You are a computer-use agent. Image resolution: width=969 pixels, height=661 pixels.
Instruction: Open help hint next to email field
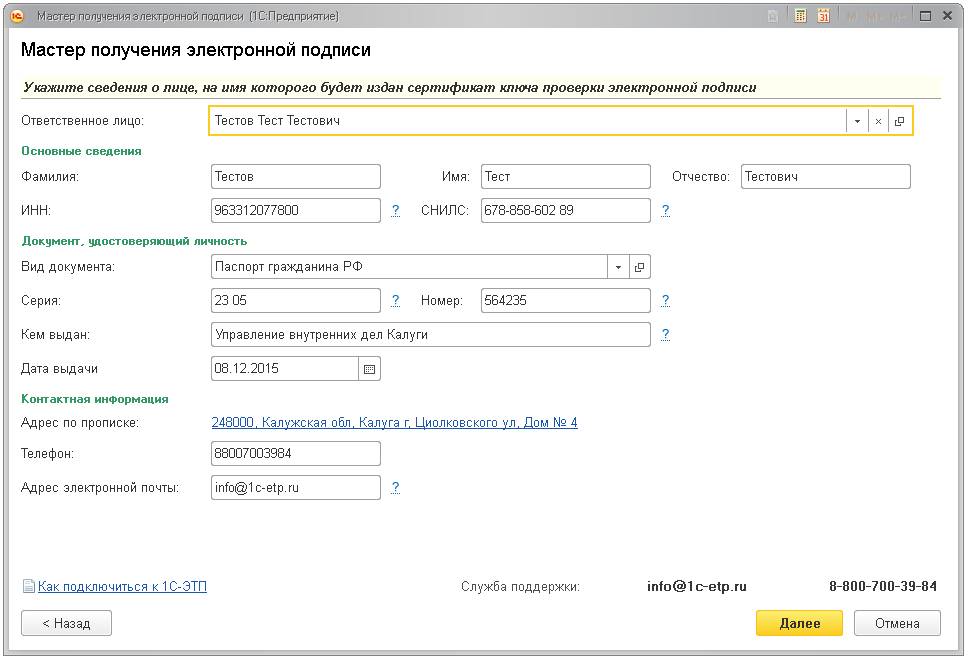pyautogui.click(x=396, y=488)
